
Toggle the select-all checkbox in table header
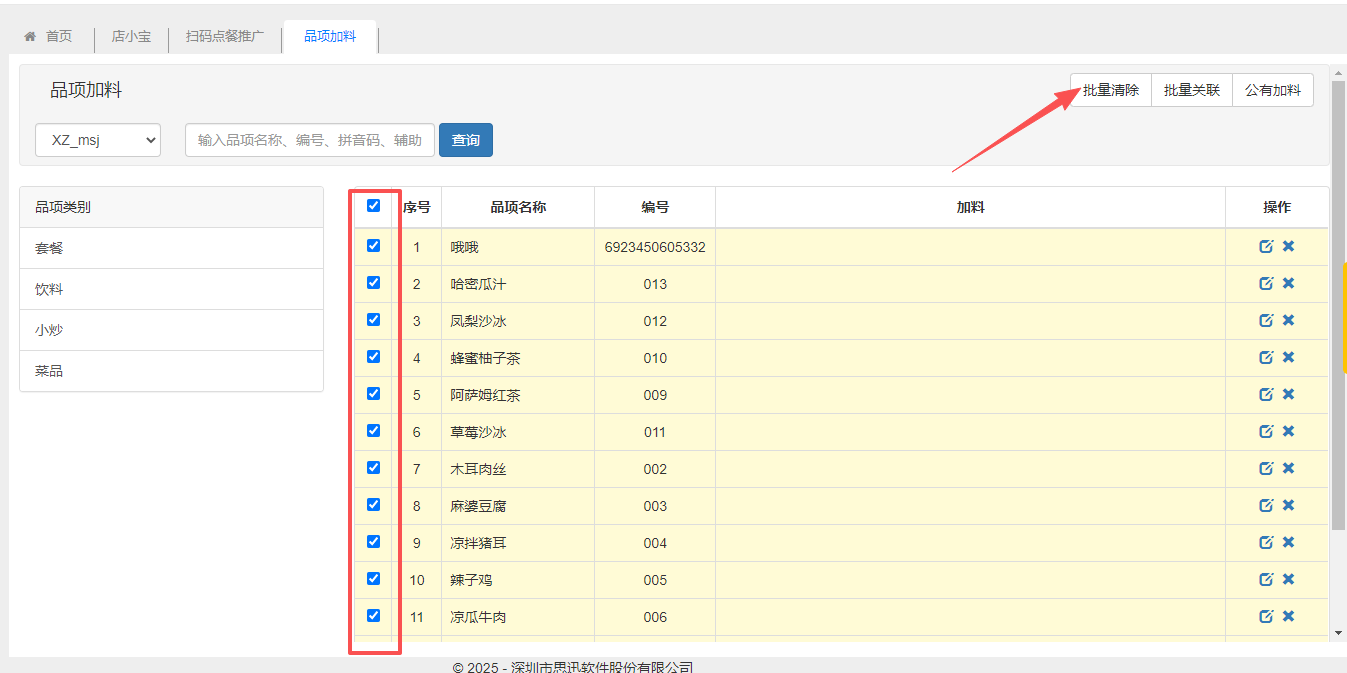[x=373, y=206]
